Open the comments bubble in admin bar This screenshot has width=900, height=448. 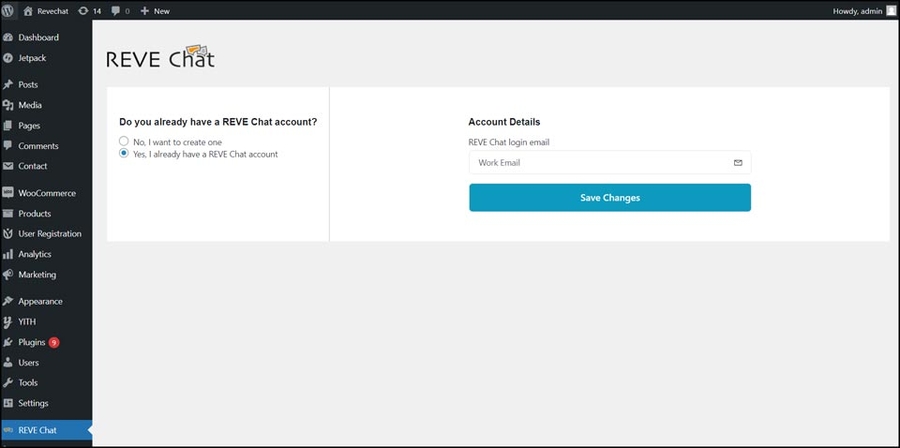pos(121,11)
